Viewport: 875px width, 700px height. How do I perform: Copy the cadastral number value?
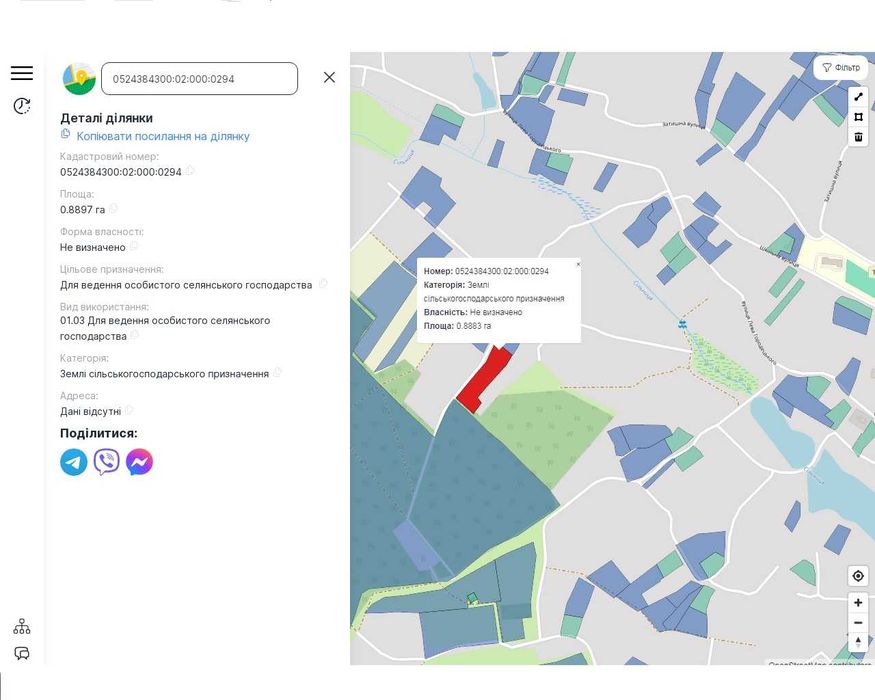[190, 171]
